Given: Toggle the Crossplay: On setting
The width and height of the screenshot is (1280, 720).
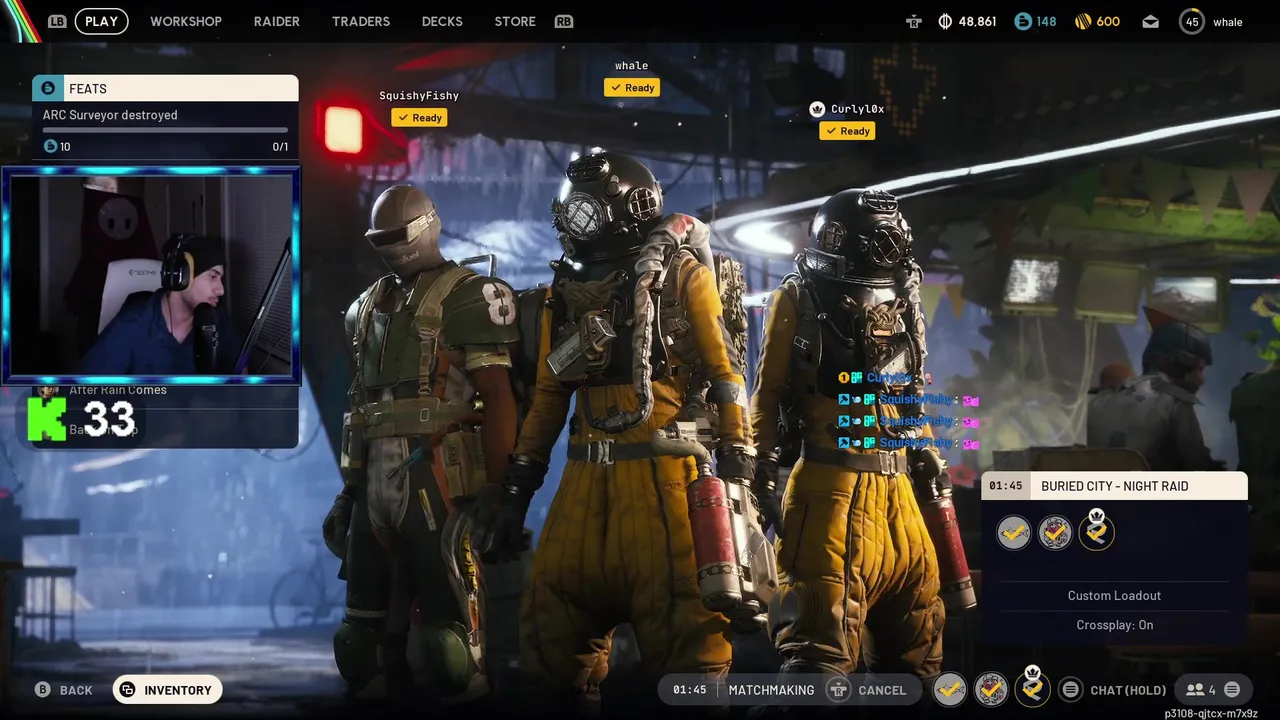Looking at the screenshot, I should [x=1115, y=625].
